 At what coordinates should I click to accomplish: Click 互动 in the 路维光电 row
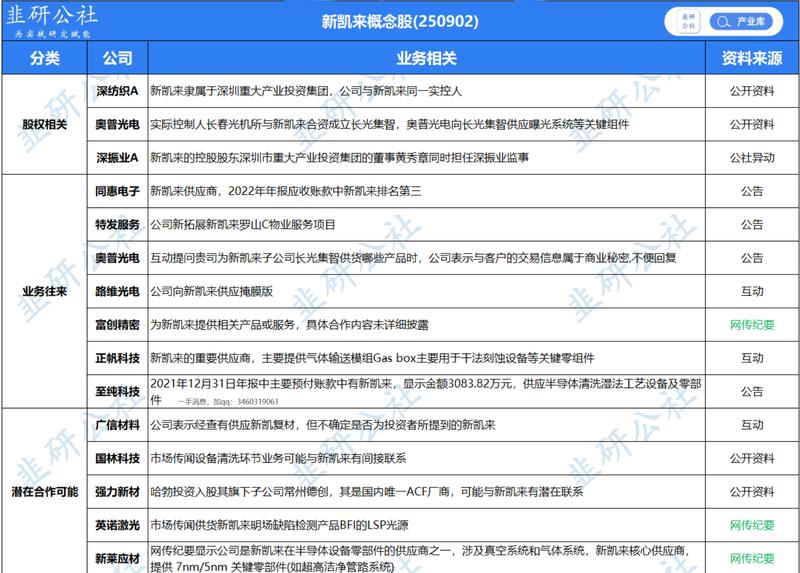click(x=752, y=291)
